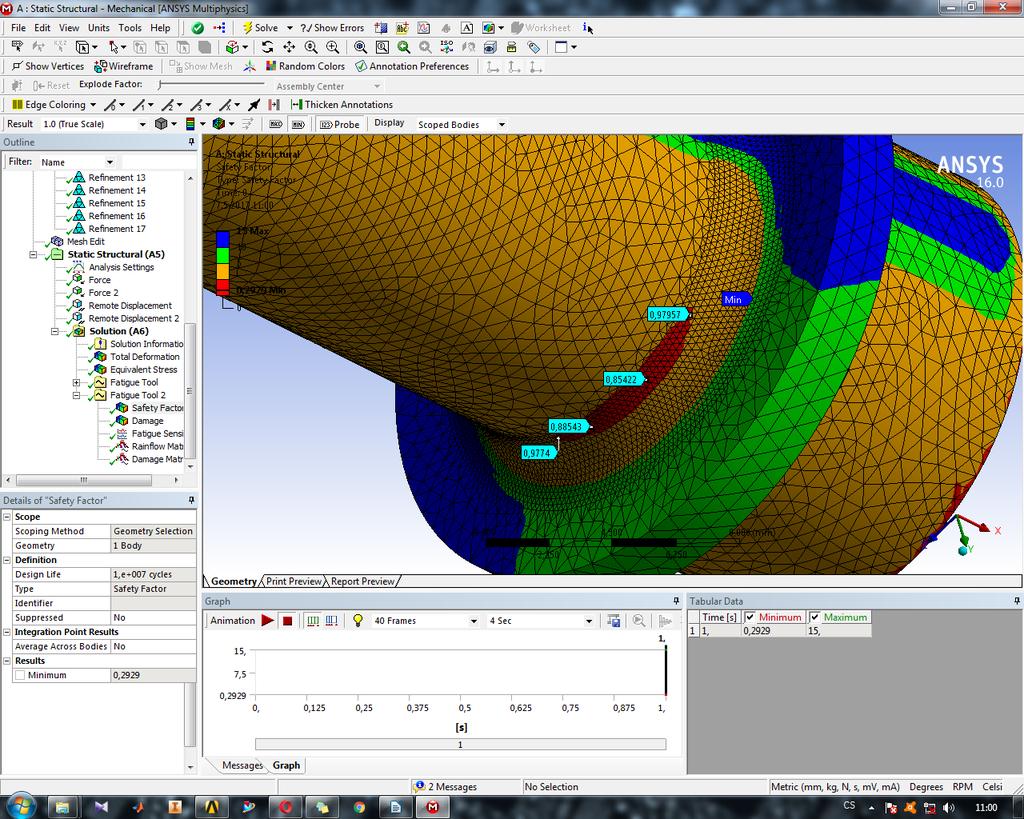Collapse Solution (A6) node
The height and width of the screenshot is (819, 1024).
click(x=55, y=331)
